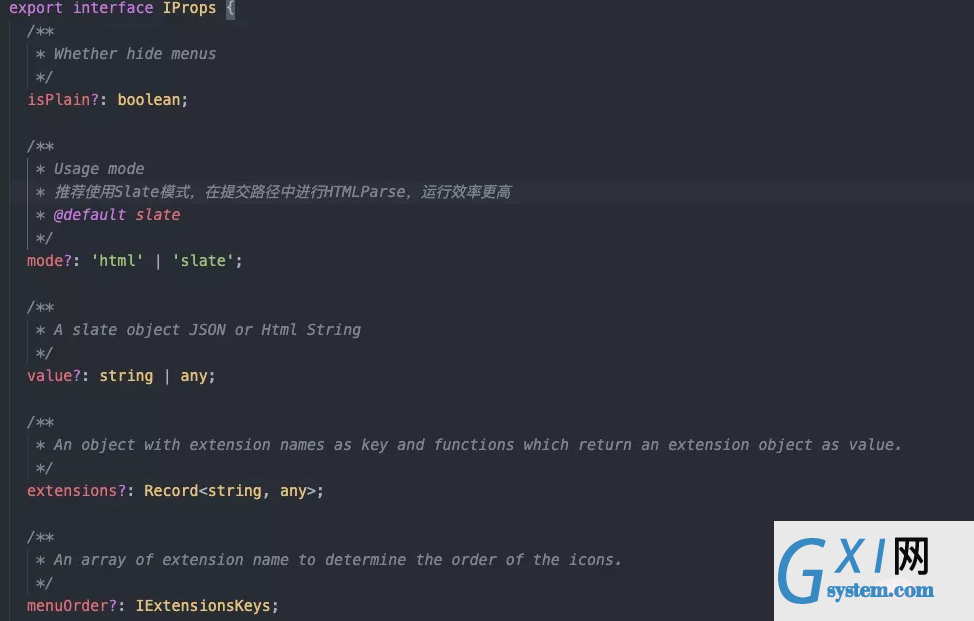Click the 'any' type on the value line
The height and width of the screenshot is (621, 974).
(x=194, y=376)
